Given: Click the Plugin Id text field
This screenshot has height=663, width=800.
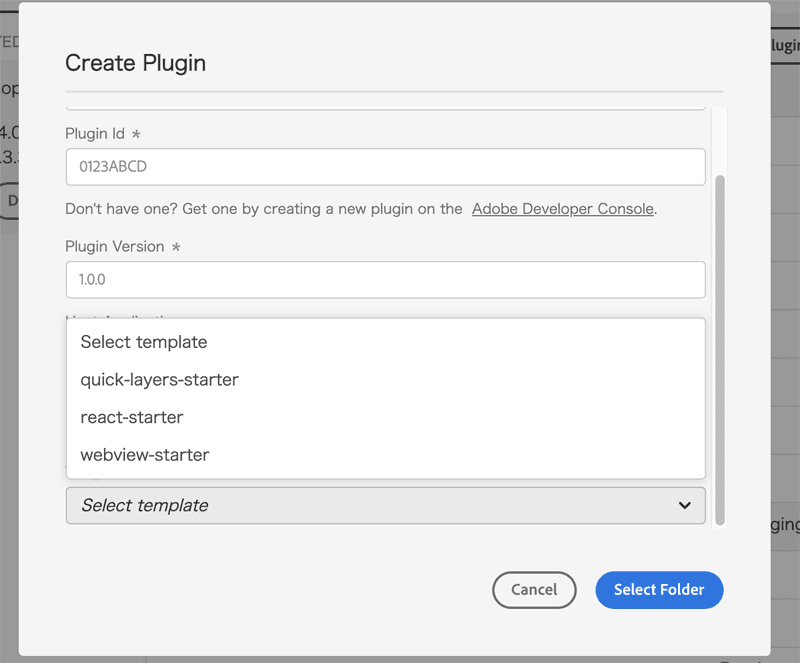Looking at the screenshot, I should pyautogui.click(x=385, y=167).
